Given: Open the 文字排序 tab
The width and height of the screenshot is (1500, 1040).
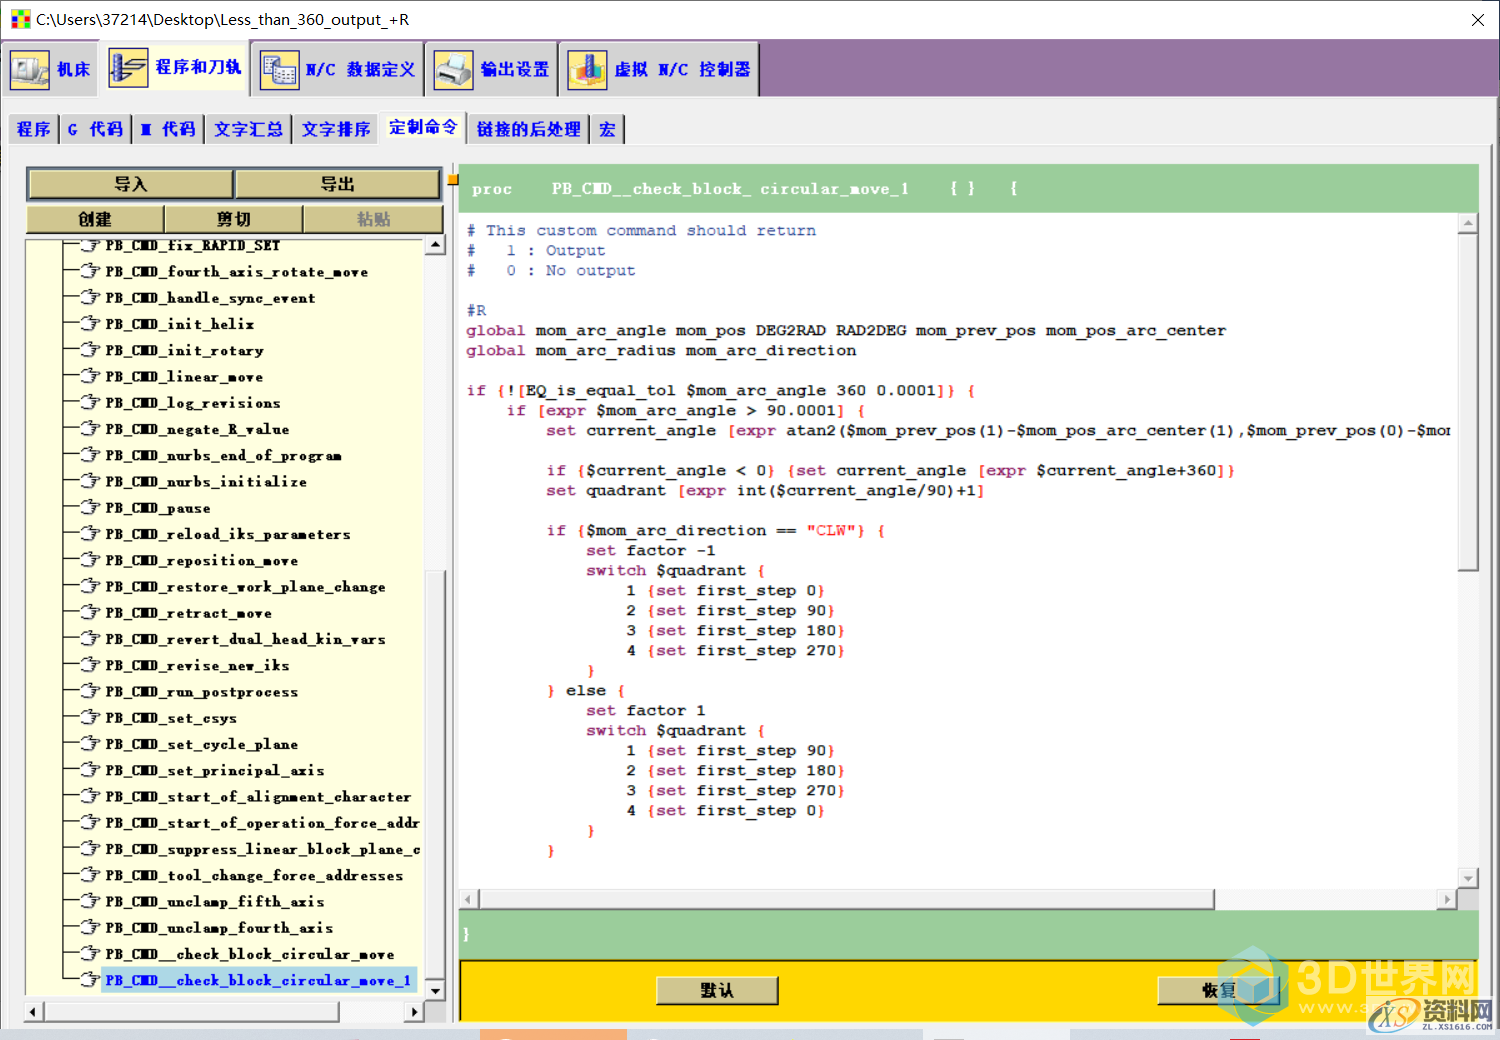Looking at the screenshot, I should point(335,129).
